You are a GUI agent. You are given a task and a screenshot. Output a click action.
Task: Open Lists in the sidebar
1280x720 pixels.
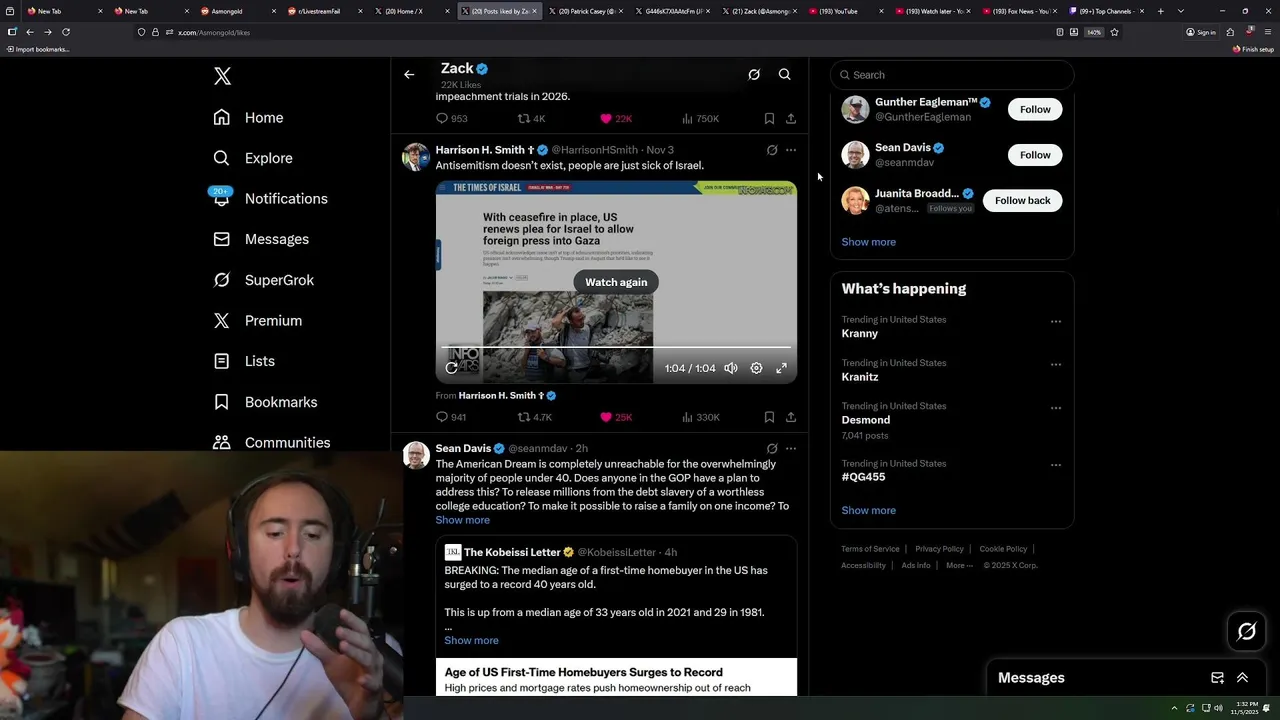click(244, 361)
